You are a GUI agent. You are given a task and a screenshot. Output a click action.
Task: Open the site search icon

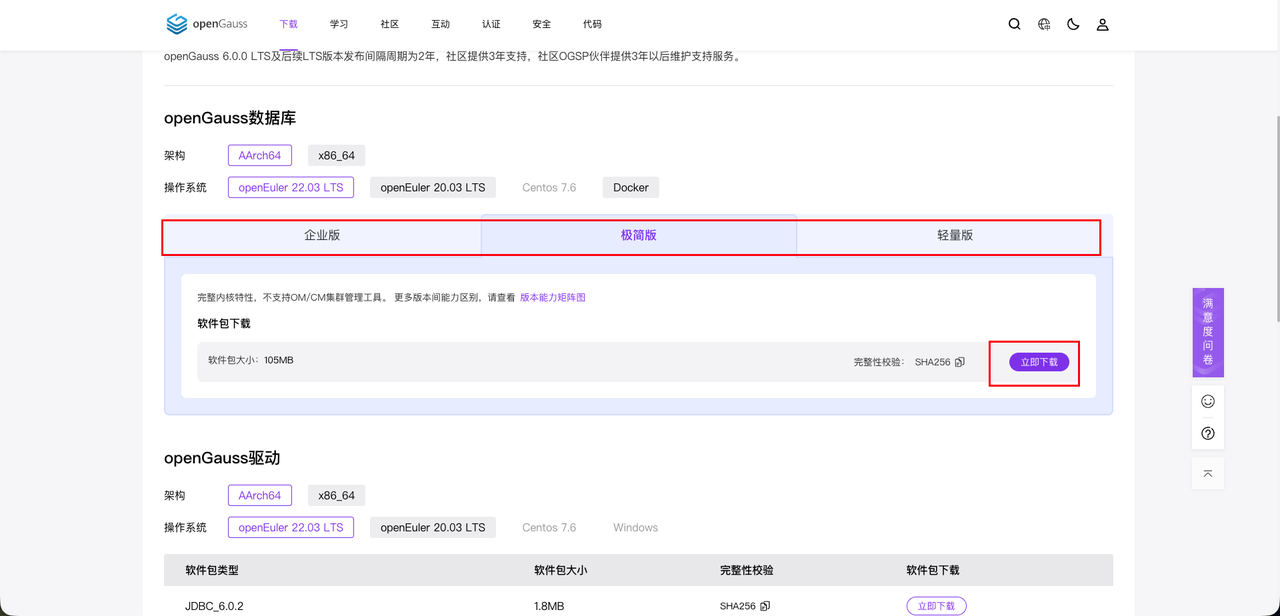(x=1015, y=24)
